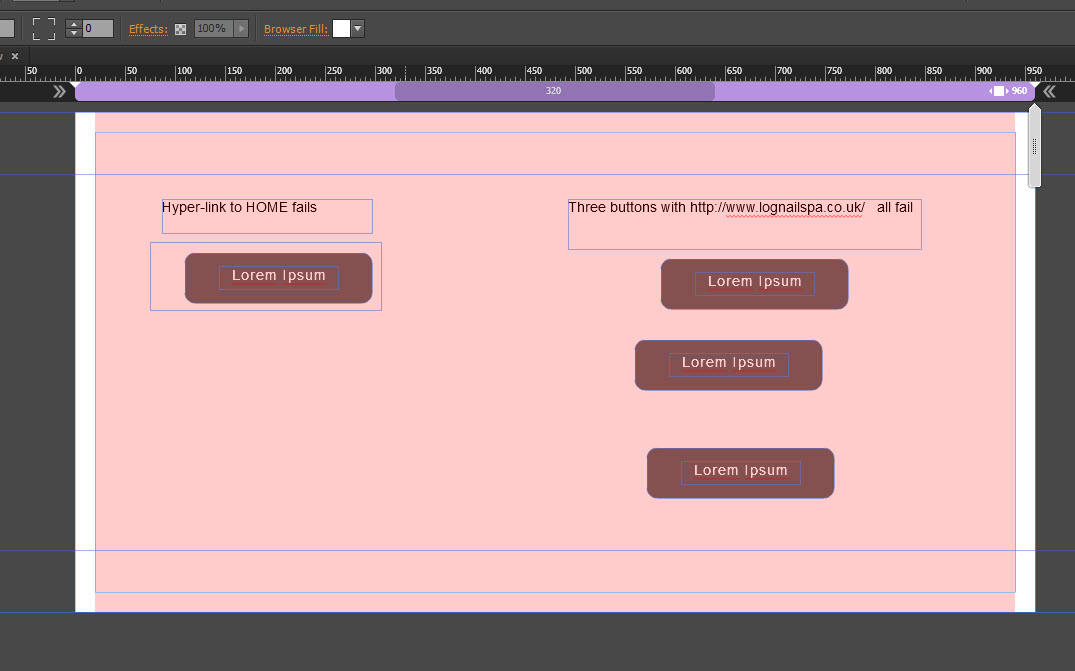Select the "Hyper-link to HOME fails" text
Image resolution: width=1075 pixels, height=671 pixels.
point(239,207)
